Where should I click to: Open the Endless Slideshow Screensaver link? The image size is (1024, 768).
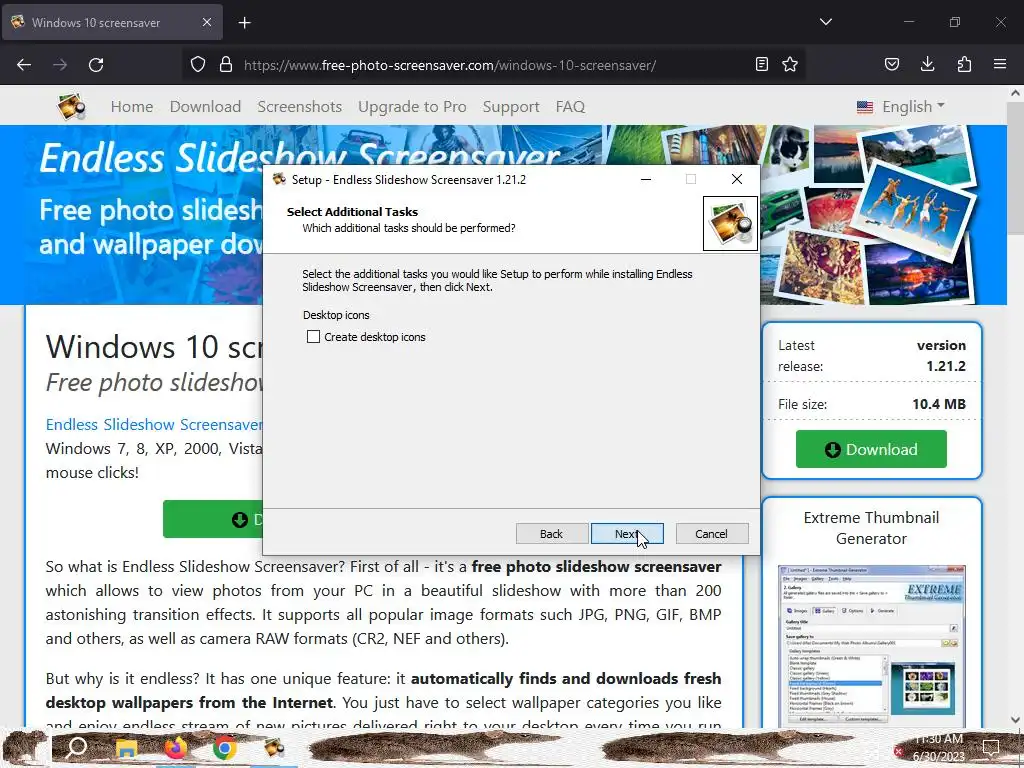(x=154, y=424)
